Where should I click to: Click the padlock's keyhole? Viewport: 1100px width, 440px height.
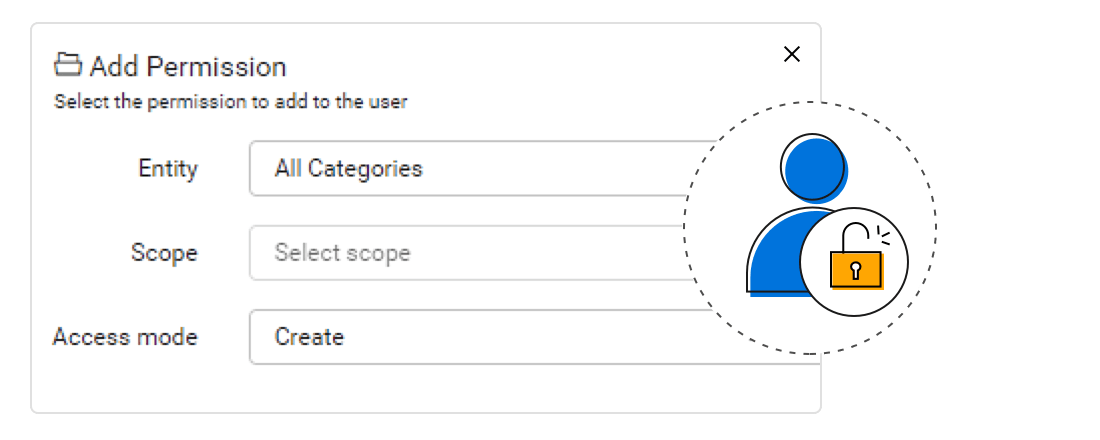856,269
